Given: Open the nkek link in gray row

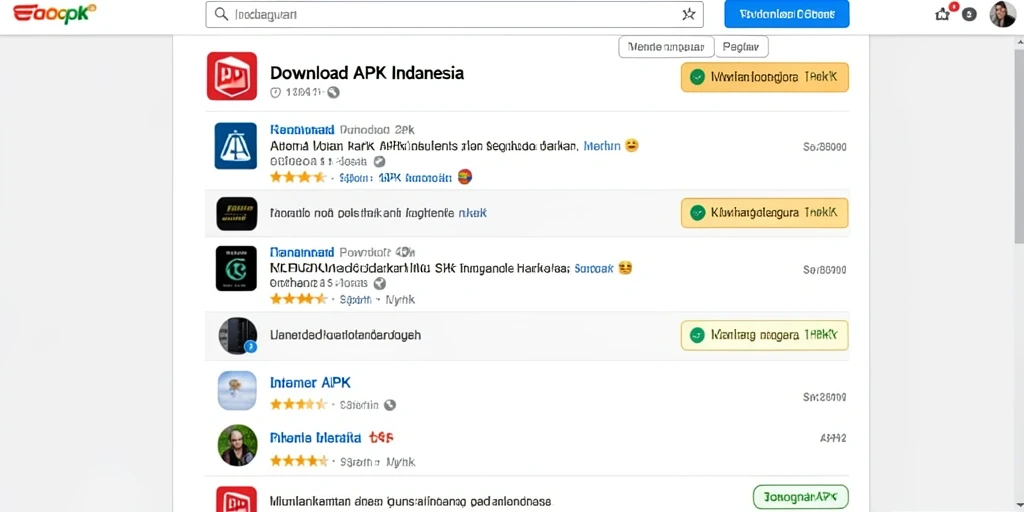Looking at the screenshot, I should [x=472, y=213].
